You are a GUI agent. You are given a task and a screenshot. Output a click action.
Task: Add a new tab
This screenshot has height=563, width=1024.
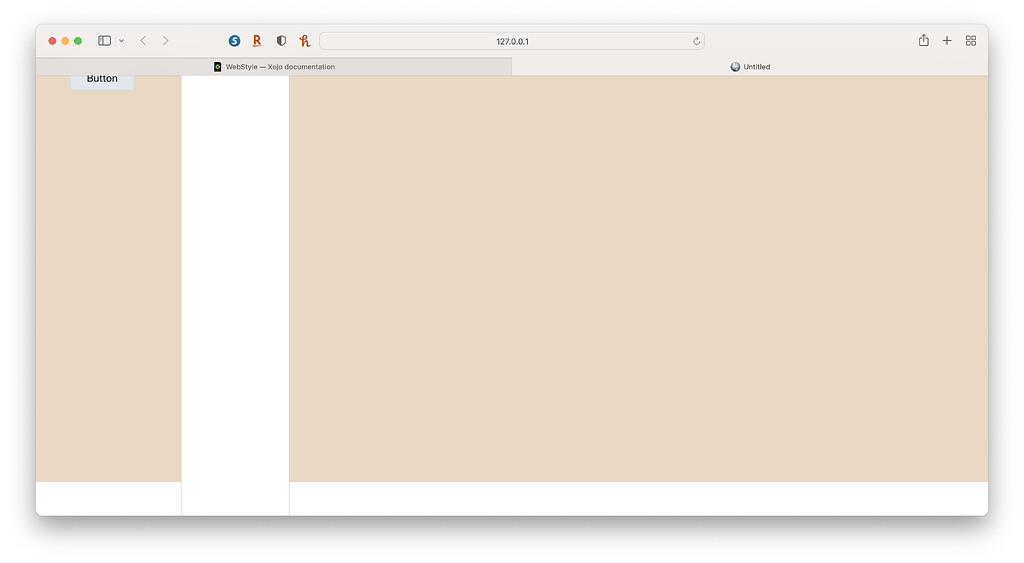[x=947, y=40]
